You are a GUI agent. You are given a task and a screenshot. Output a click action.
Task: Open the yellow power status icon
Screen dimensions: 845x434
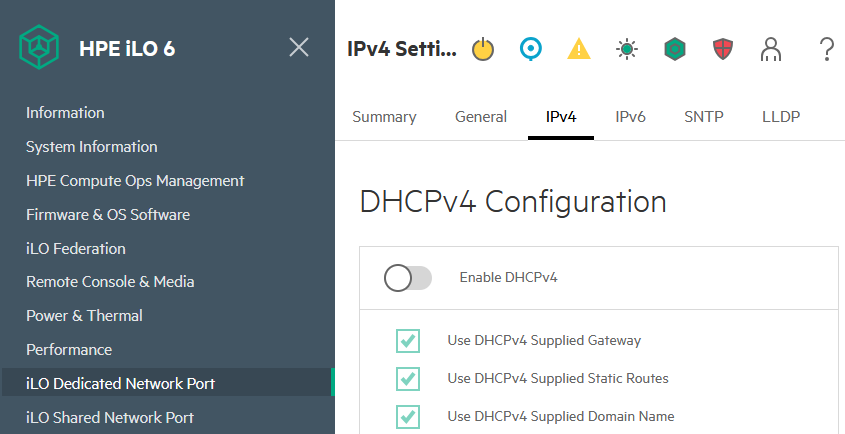coord(483,49)
